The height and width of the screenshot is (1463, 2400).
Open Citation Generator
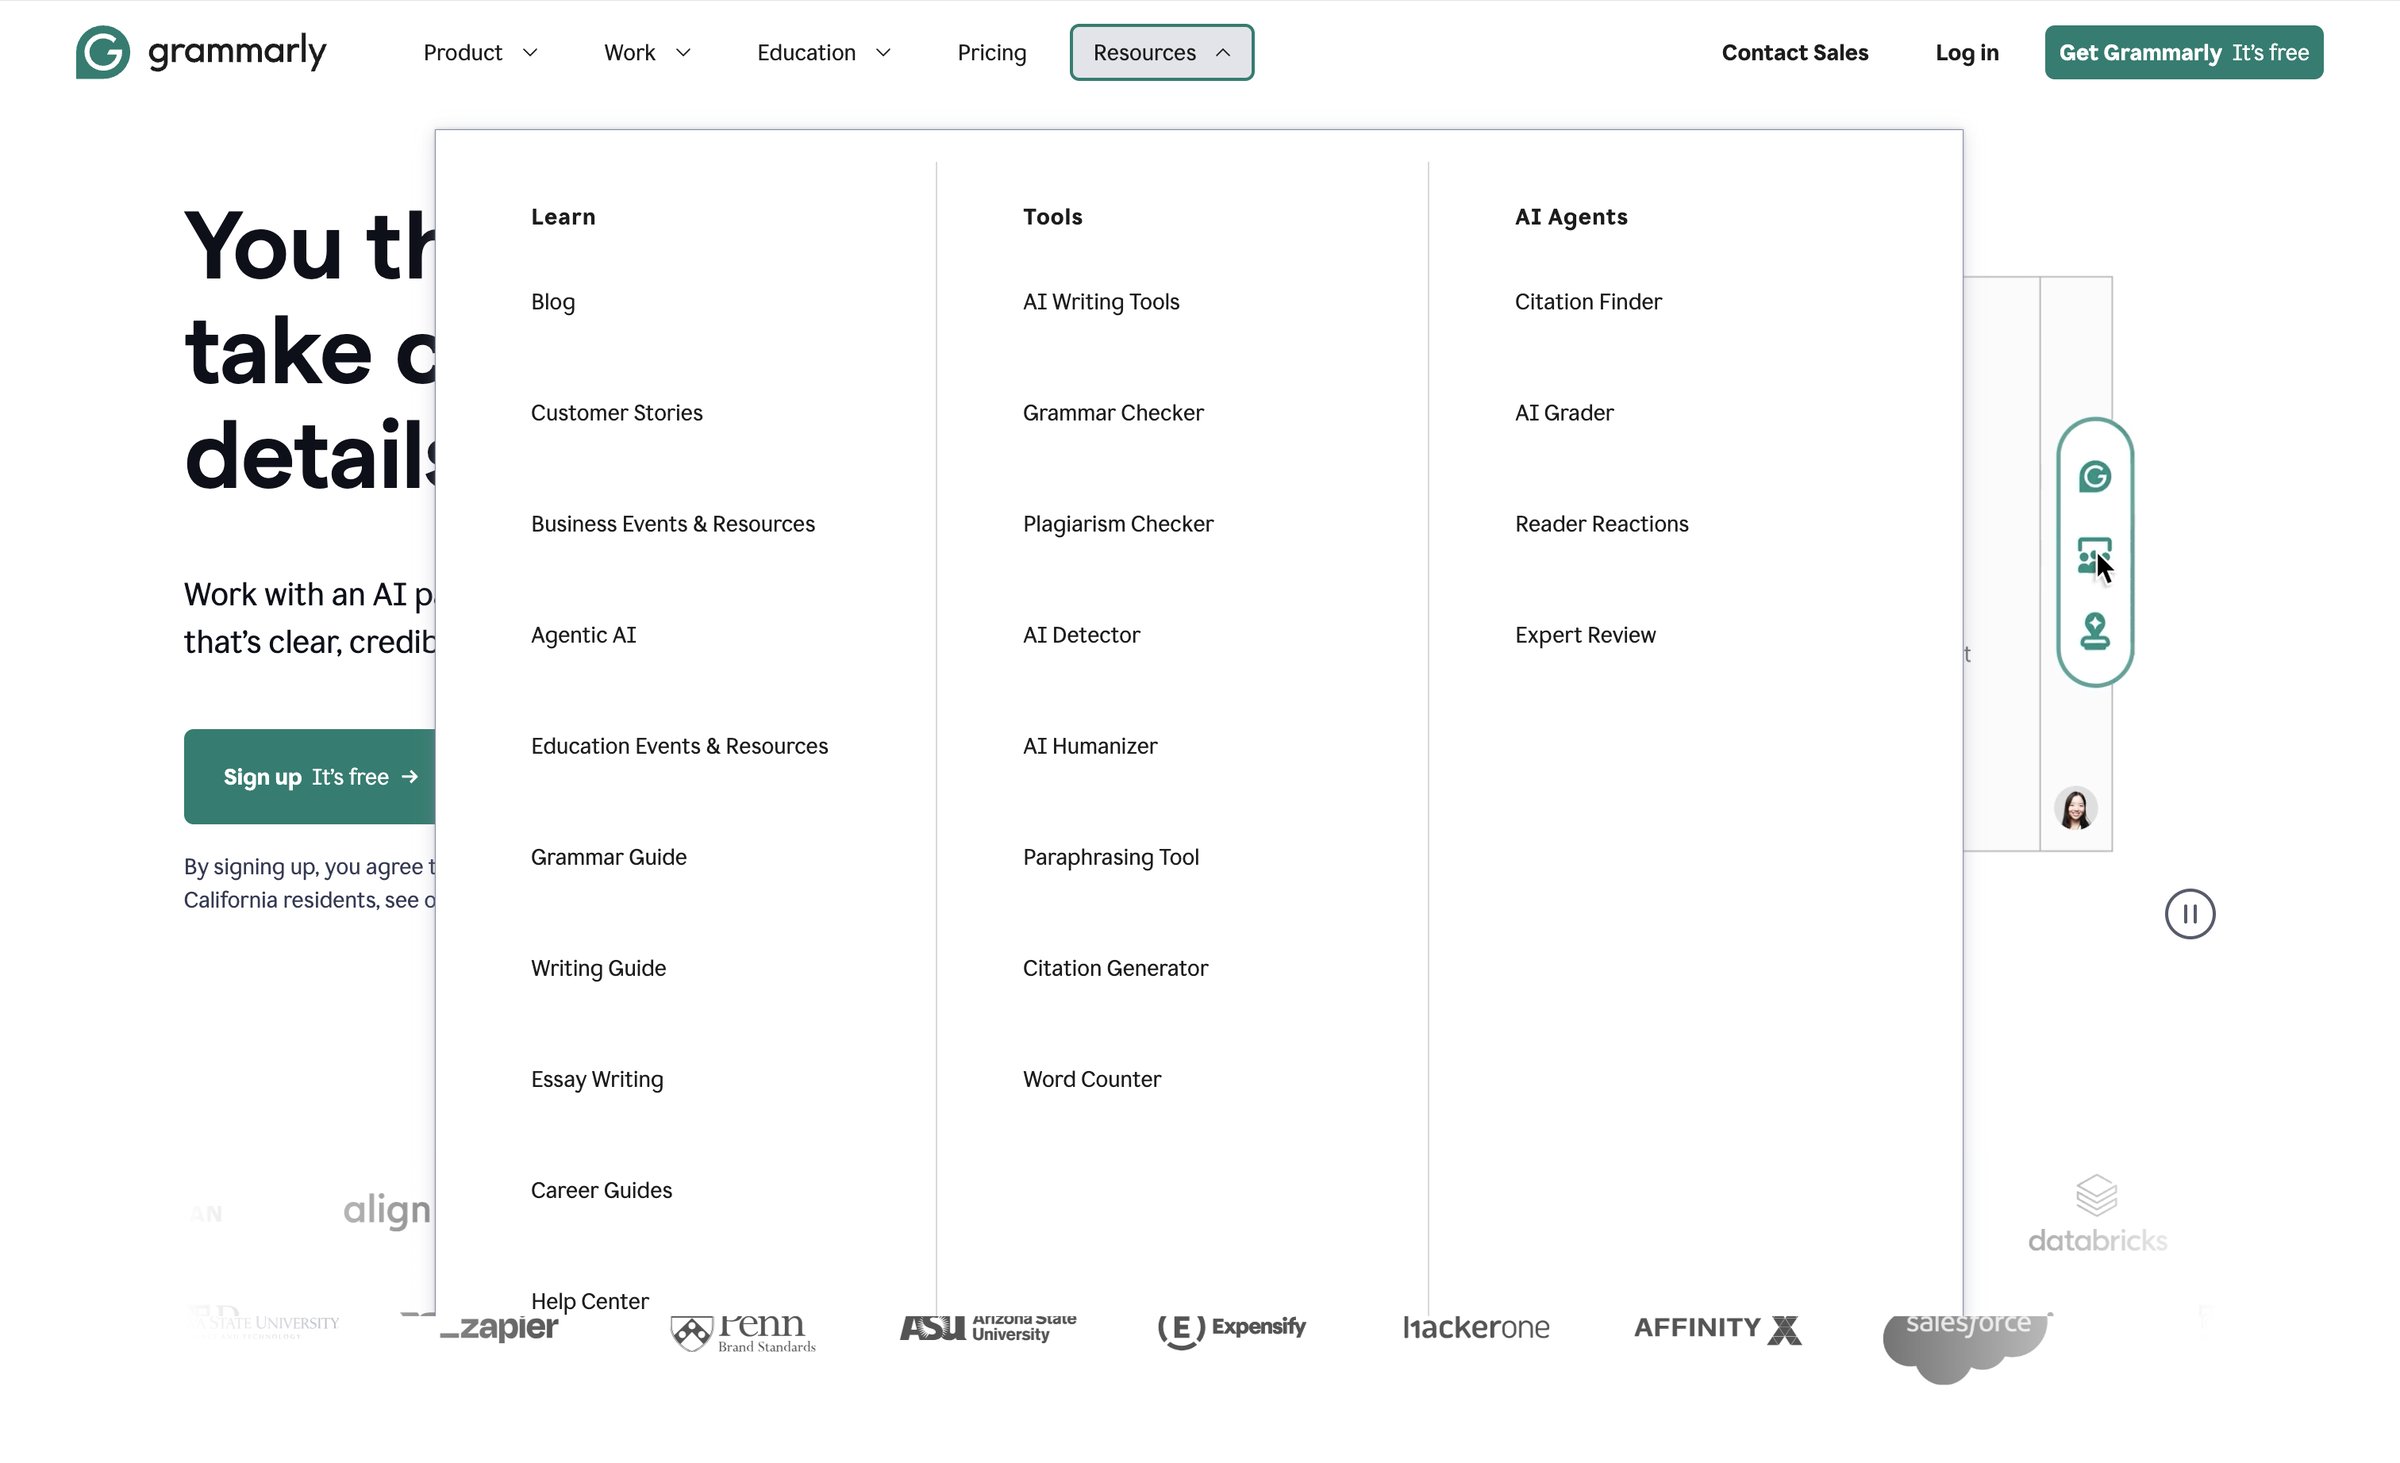tap(1115, 968)
